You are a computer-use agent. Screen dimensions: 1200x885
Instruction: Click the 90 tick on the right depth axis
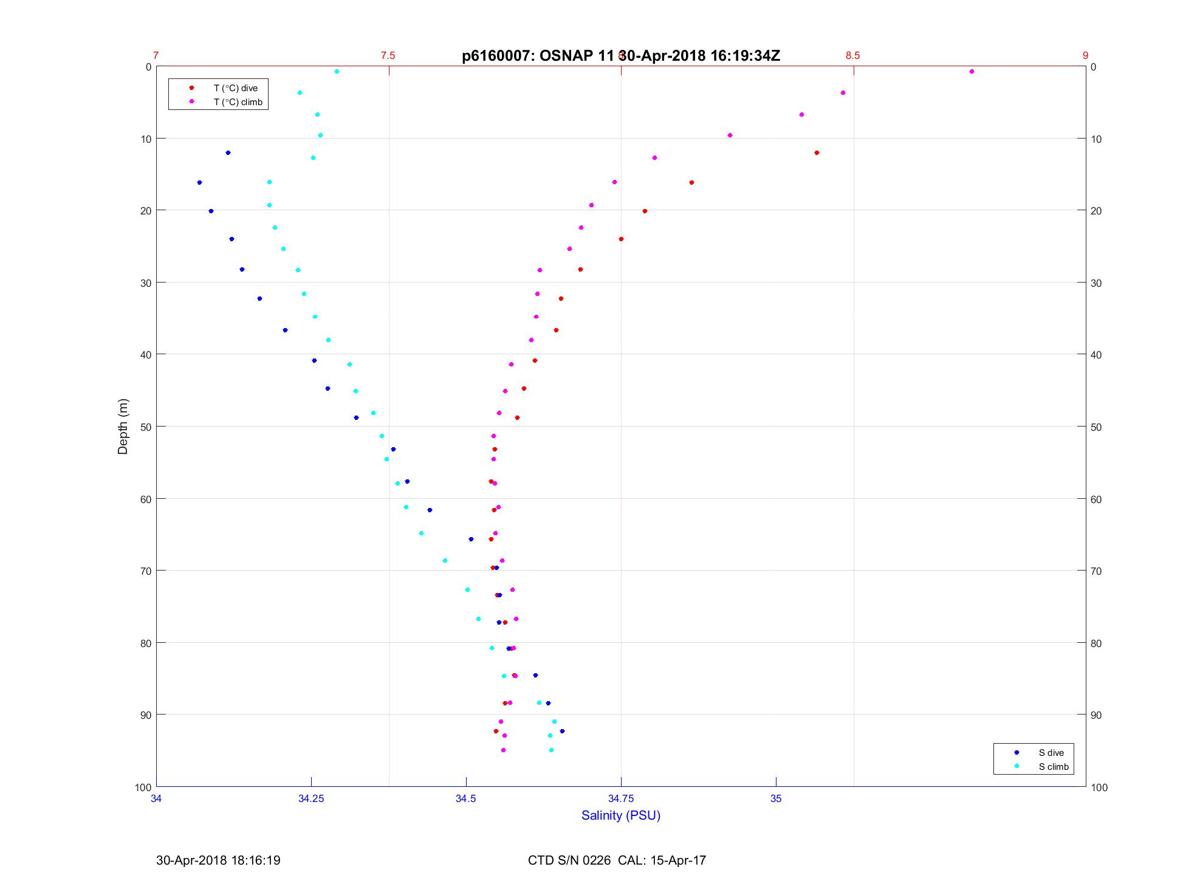[x=1097, y=715]
